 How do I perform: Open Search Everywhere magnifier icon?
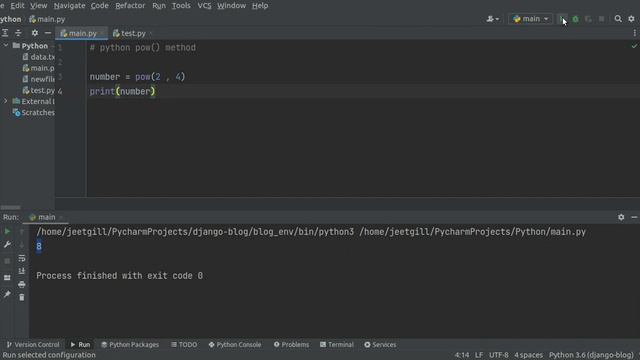[x=618, y=19]
